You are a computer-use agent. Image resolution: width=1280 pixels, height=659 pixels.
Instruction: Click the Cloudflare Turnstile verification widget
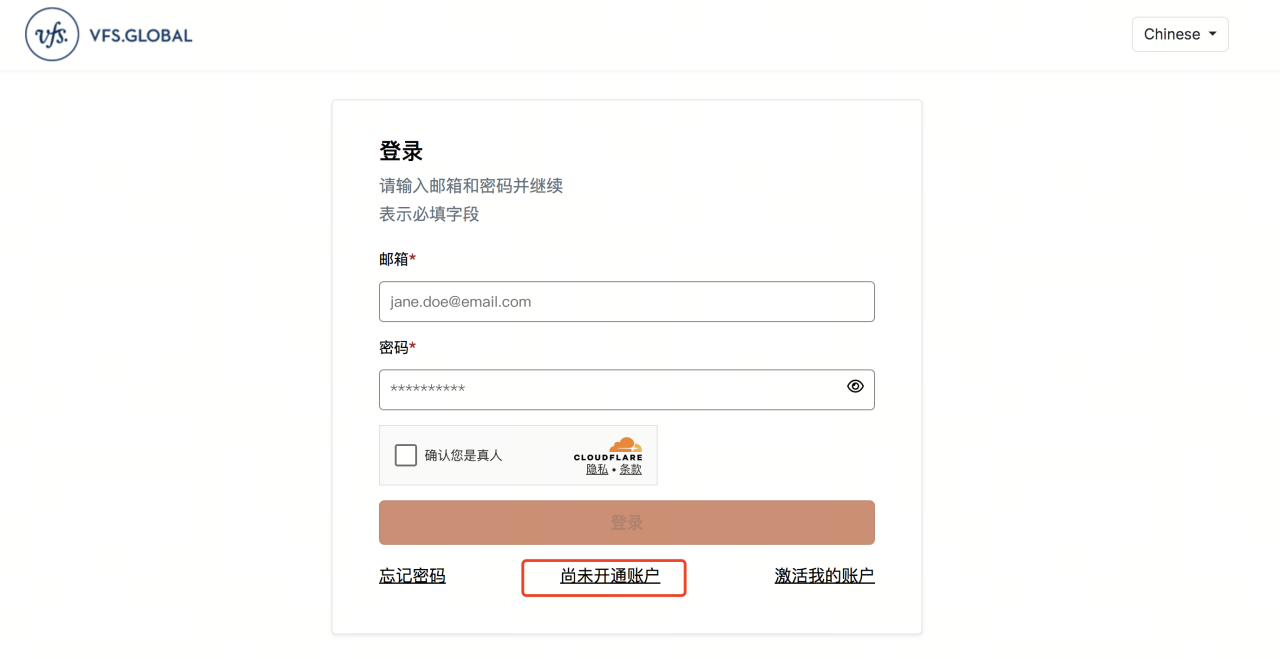(x=518, y=454)
